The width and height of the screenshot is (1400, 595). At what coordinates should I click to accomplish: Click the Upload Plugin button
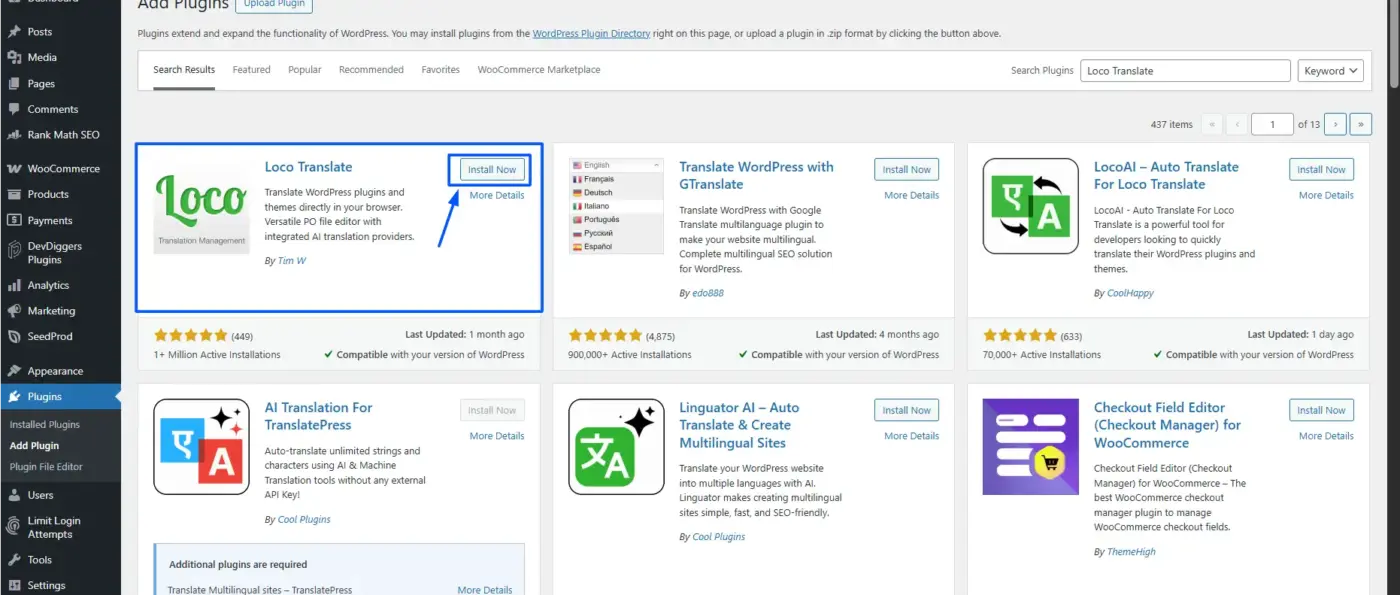point(274,5)
